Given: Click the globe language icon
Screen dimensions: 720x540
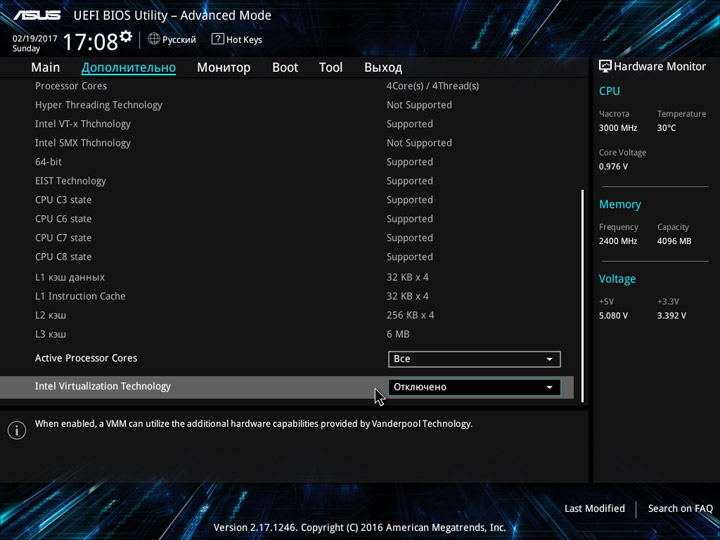Looking at the screenshot, I should click(154, 39).
